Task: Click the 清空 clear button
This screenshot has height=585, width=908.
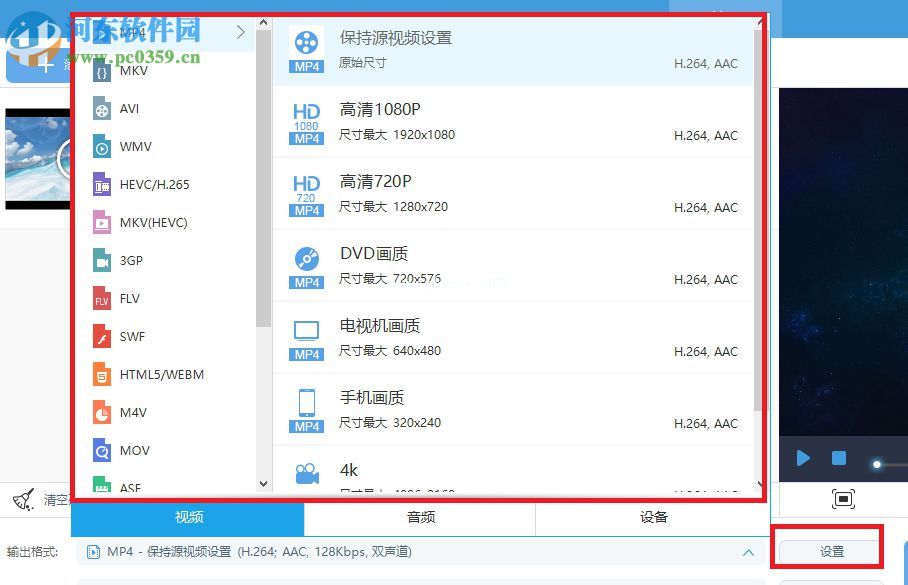Action: [39, 500]
